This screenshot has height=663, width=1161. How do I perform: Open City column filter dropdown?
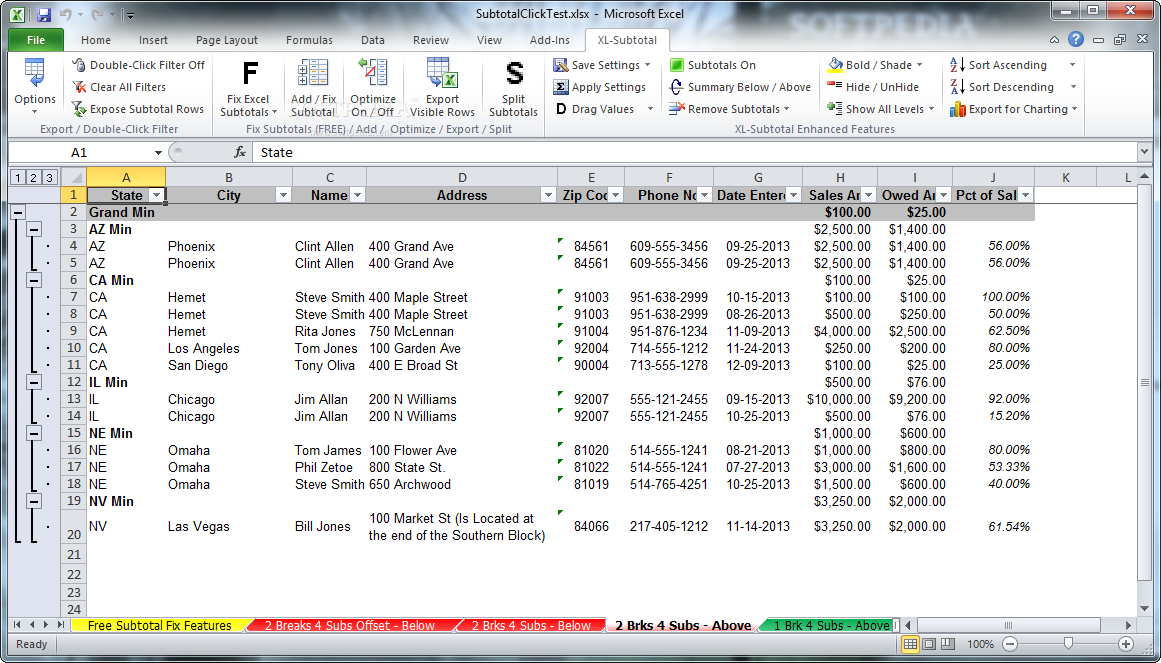[x=283, y=196]
